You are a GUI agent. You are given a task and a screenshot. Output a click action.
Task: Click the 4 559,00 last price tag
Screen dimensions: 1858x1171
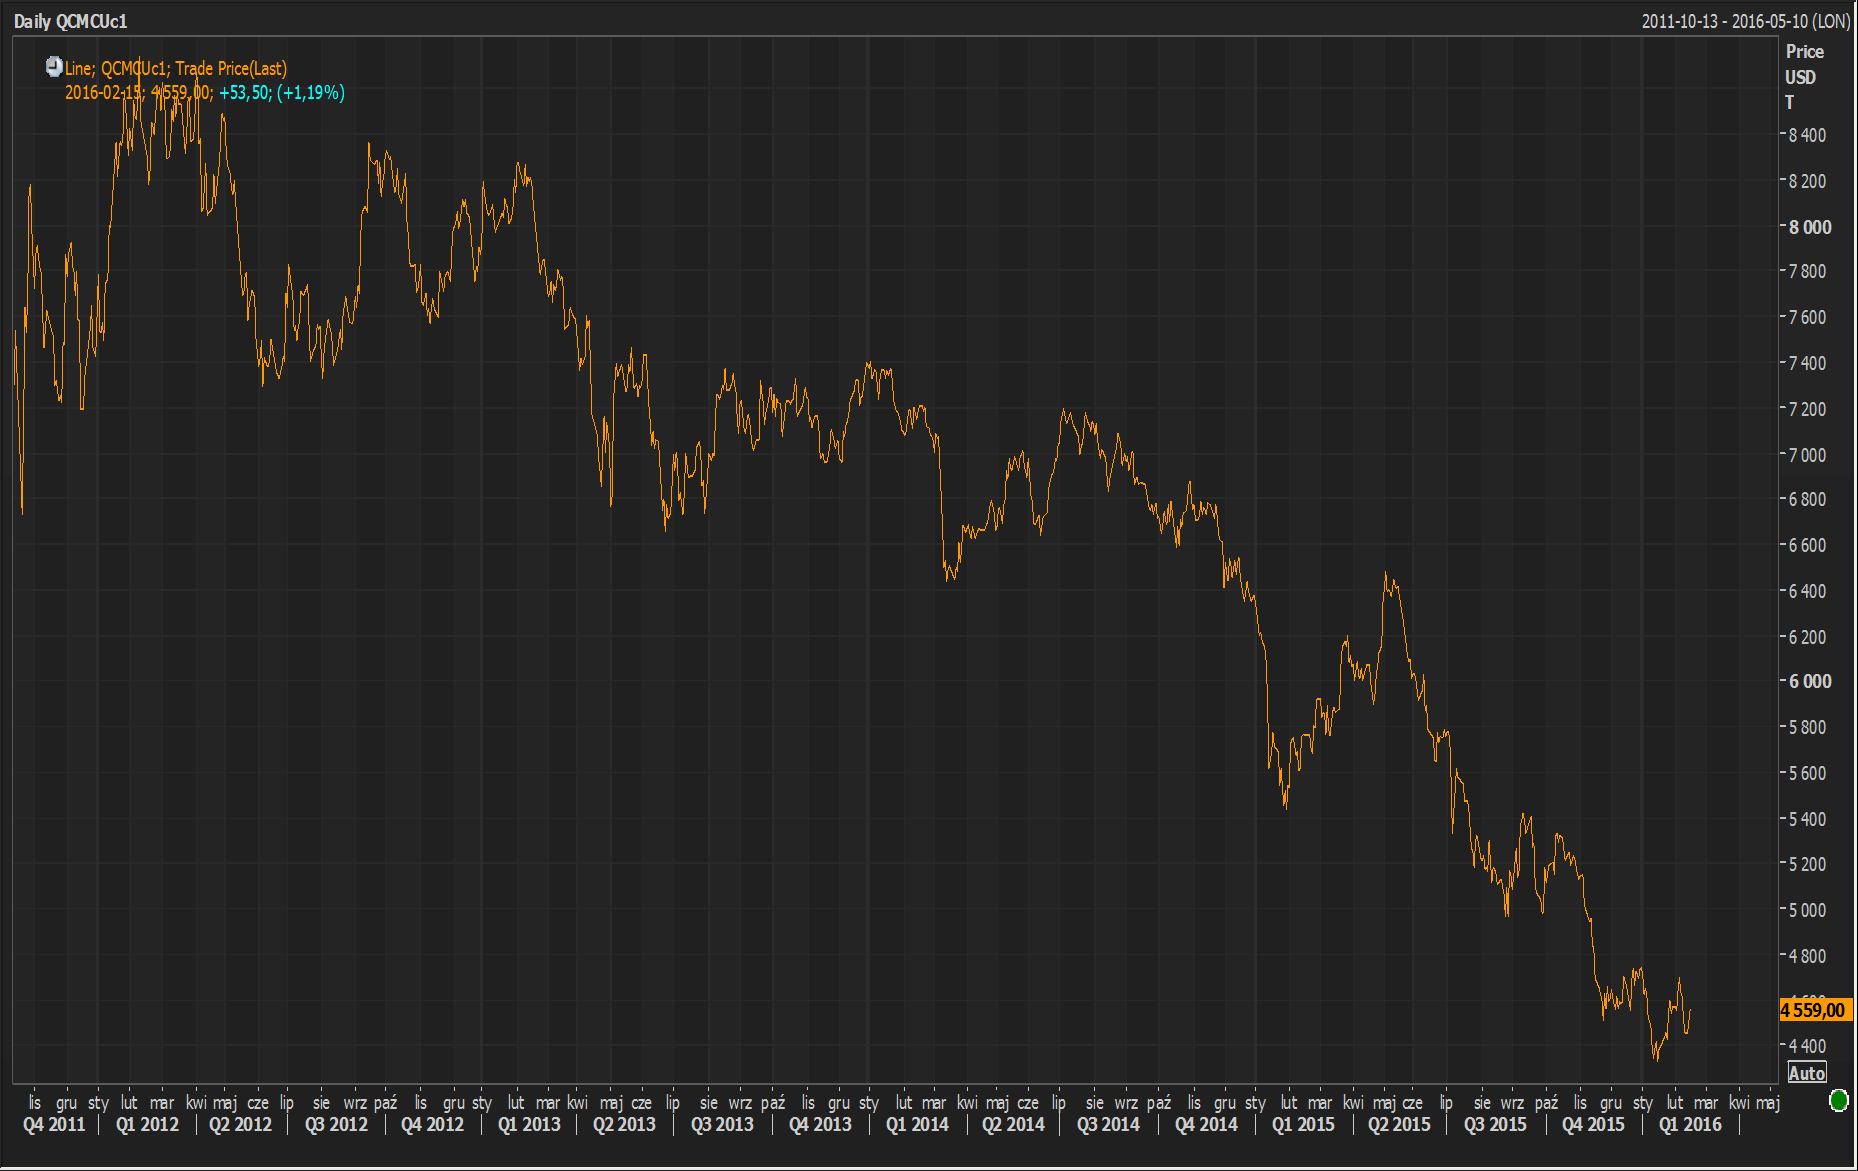[x=1815, y=1010]
